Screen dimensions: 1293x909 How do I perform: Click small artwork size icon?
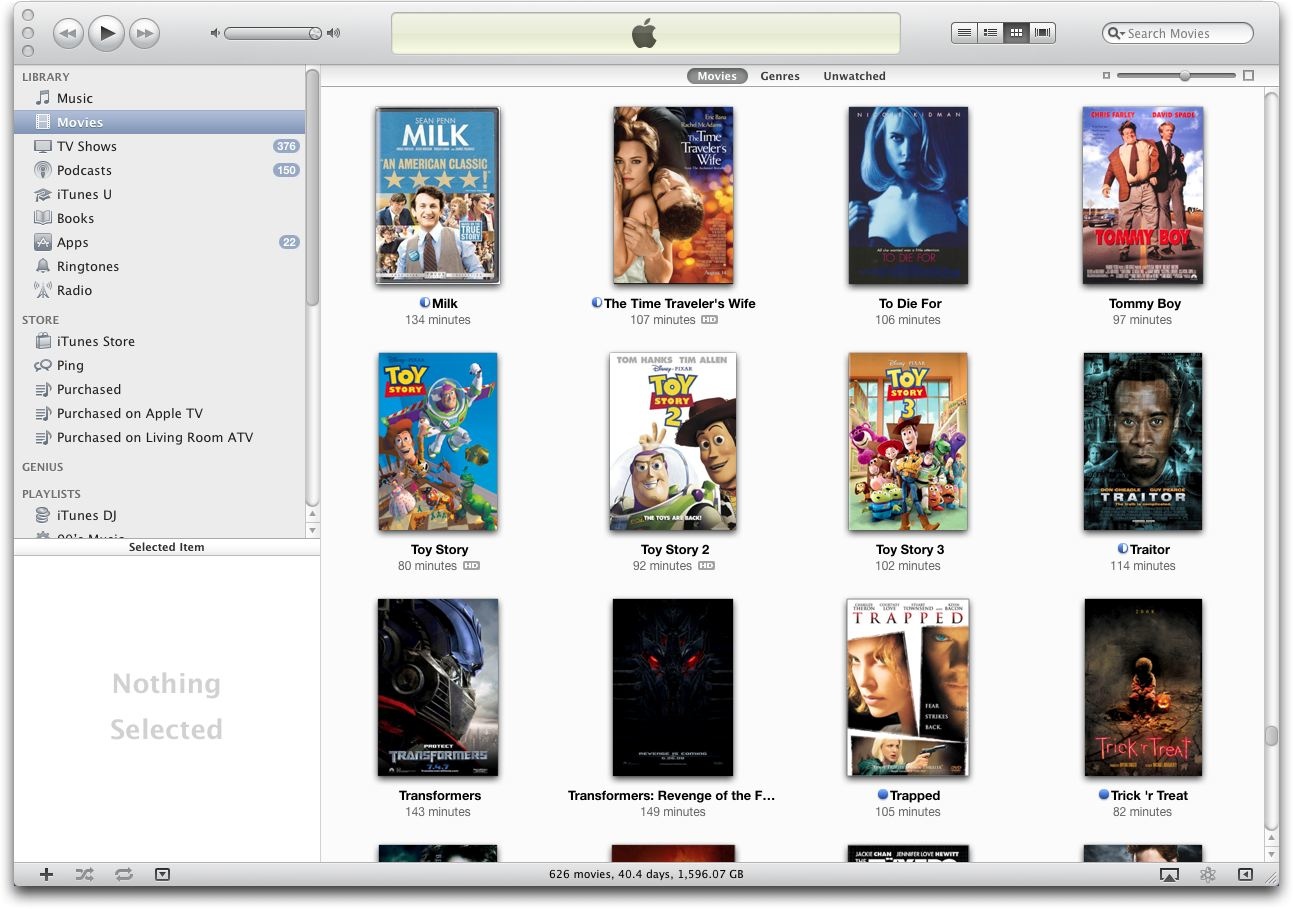point(1106,76)
